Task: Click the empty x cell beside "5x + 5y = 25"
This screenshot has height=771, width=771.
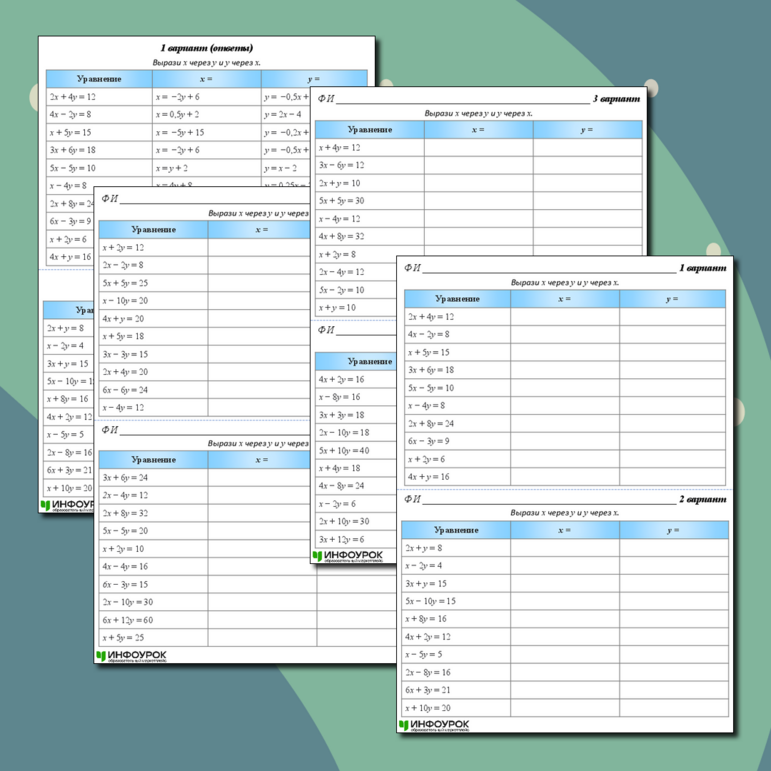Action: pos(259,283)
